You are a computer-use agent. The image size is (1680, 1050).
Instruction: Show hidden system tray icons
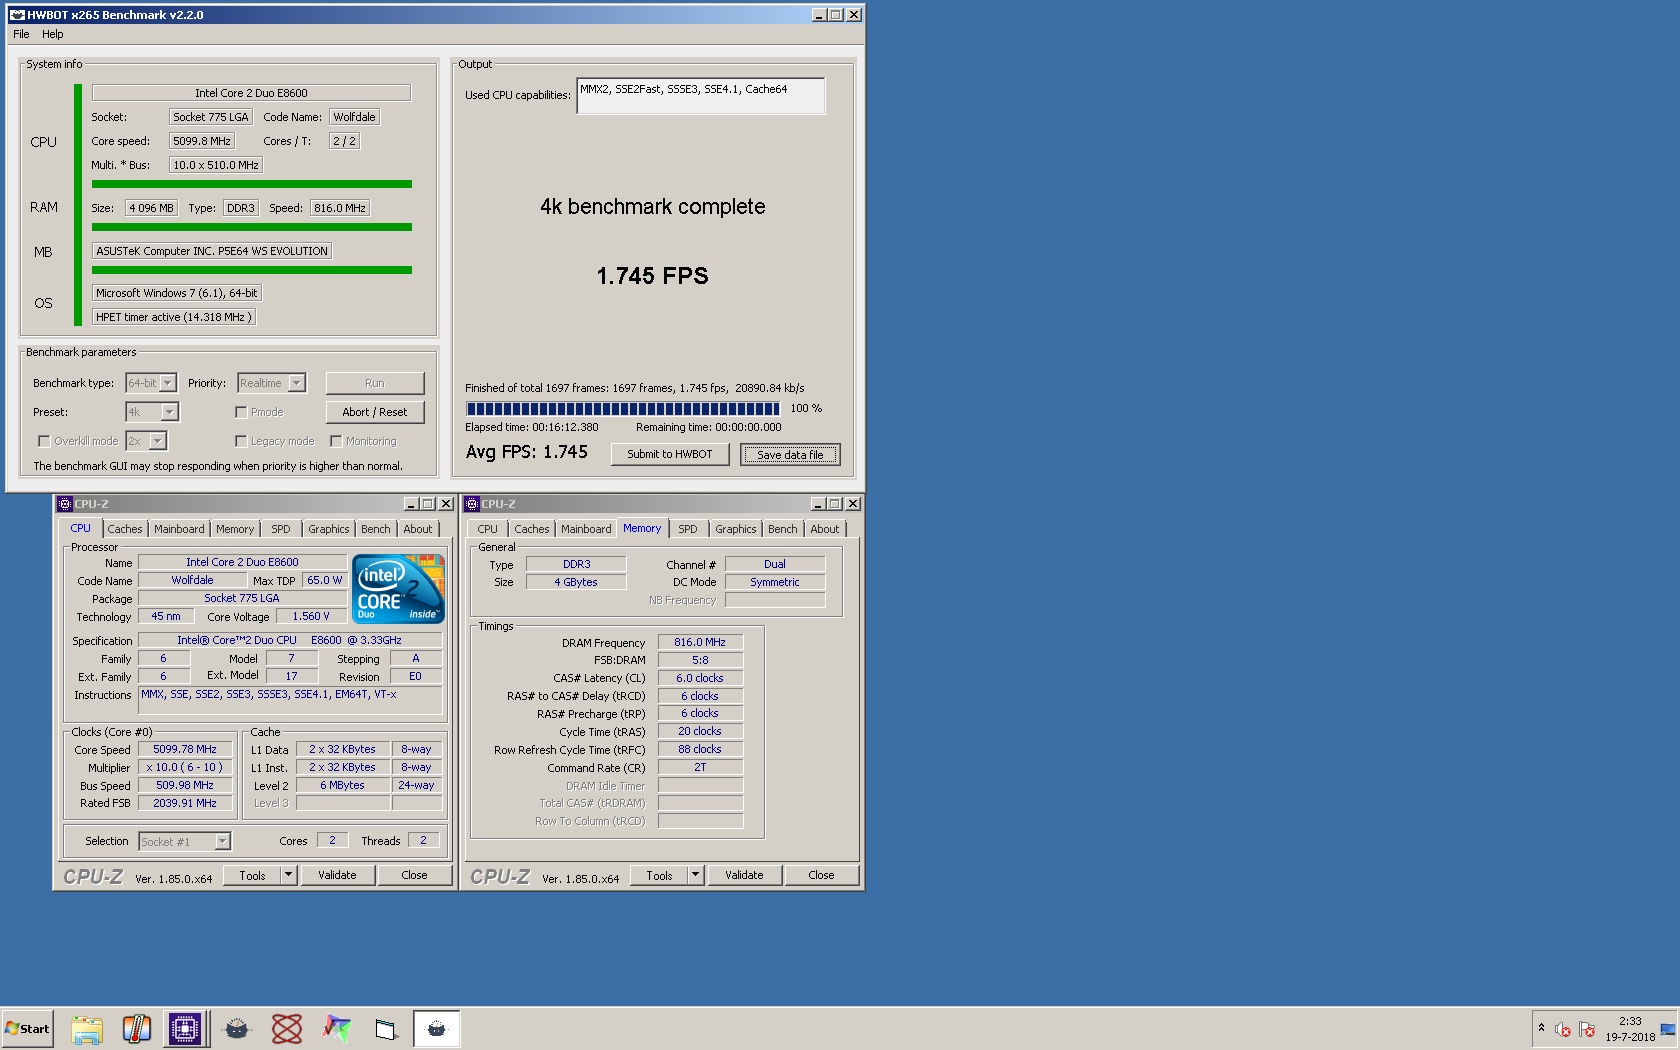click(1541, 1028)
